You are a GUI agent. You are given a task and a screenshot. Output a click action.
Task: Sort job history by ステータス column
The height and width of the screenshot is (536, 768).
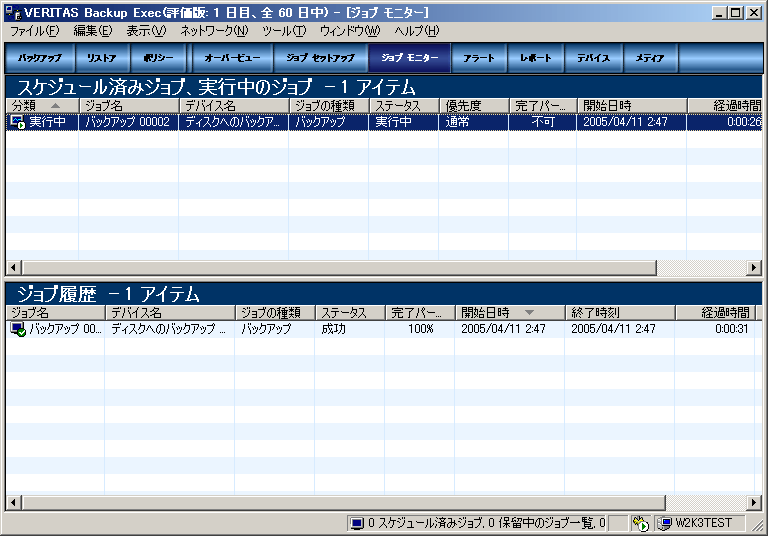(x=350, y=313)
